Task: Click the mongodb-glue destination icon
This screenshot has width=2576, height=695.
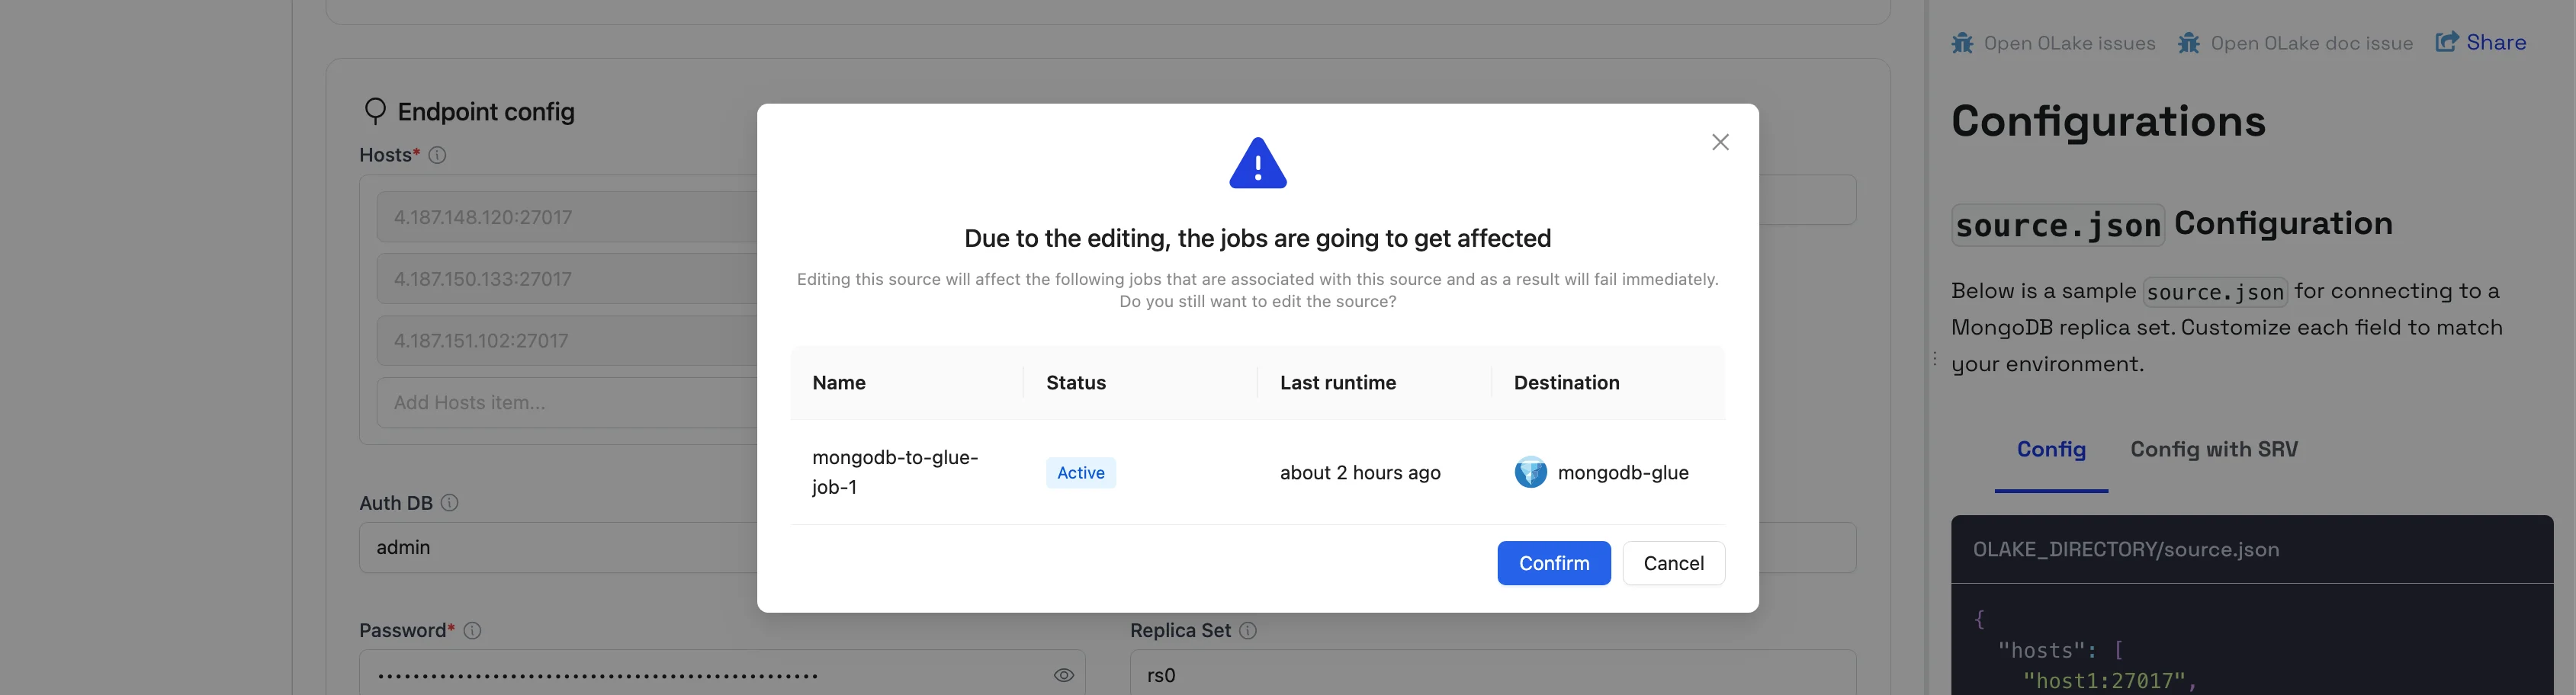Action: coord(1530,472)
